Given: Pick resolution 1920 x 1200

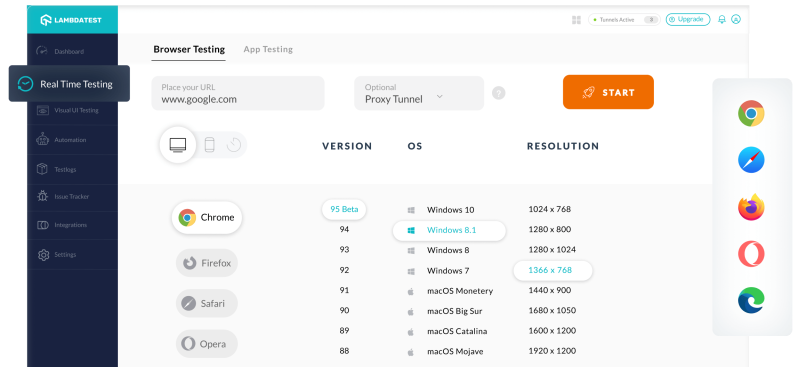Looking at the screenshot, I should click(552, 351).
